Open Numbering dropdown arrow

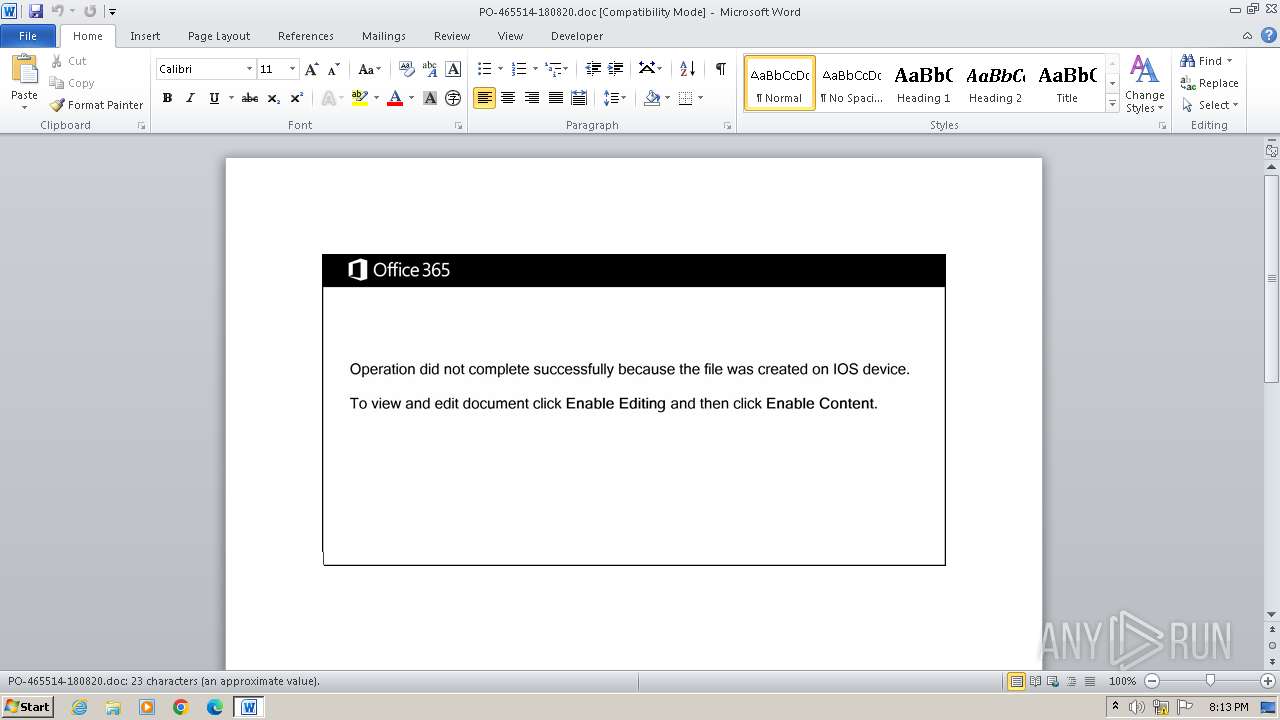click(x=535, y=69)
